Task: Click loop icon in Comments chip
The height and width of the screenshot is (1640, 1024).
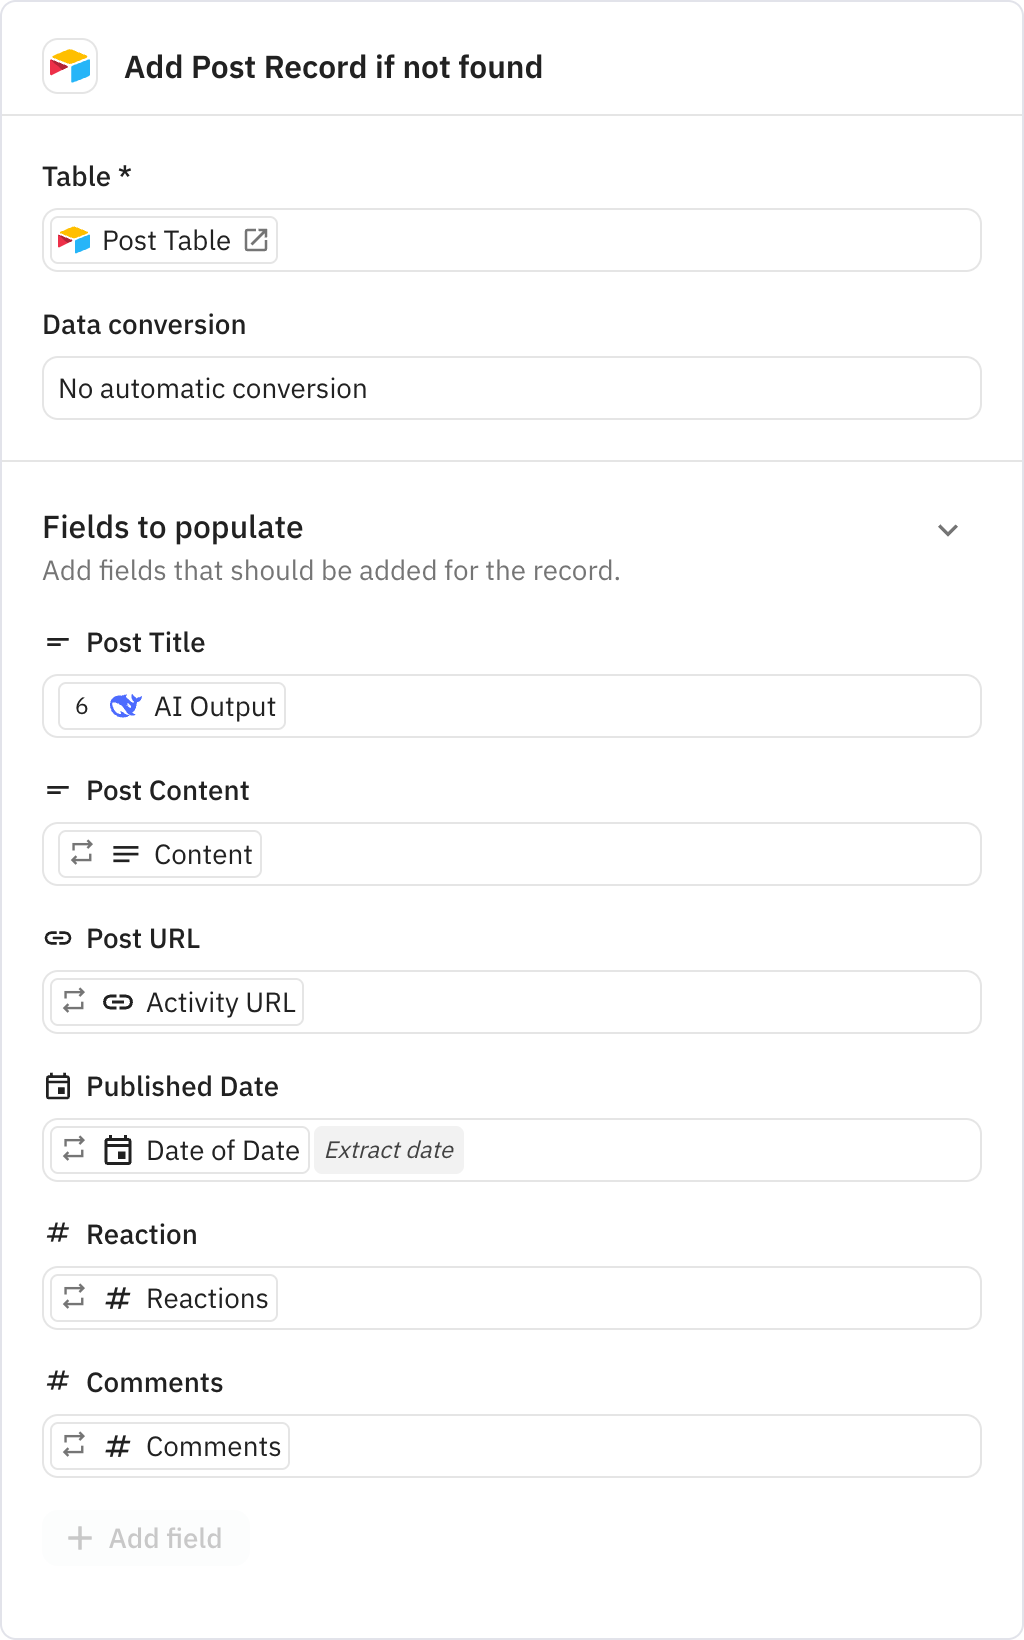Action: 74,1445
